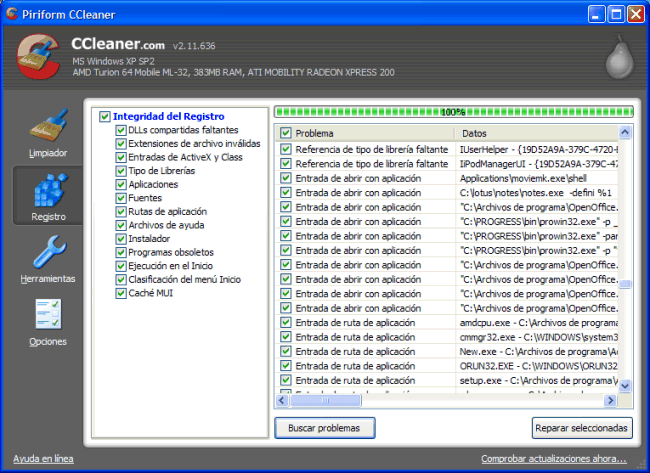
Task: Toggle Rutas de aplicación checkbox
Action: [121, 212]
